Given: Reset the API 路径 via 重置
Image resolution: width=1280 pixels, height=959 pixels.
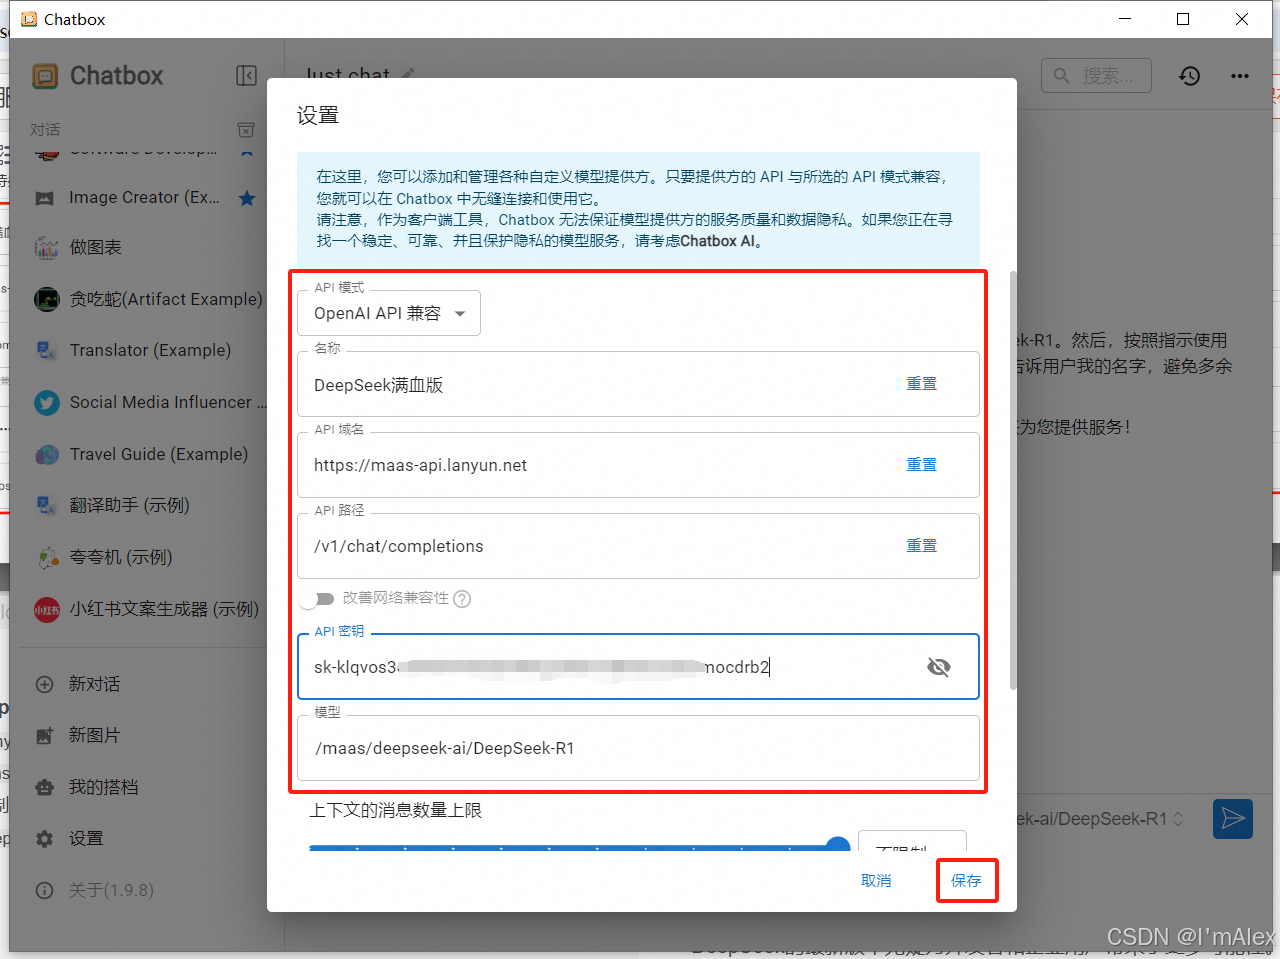Looking at the screenshot, I should pyautogui.click(x=921, y=546).
